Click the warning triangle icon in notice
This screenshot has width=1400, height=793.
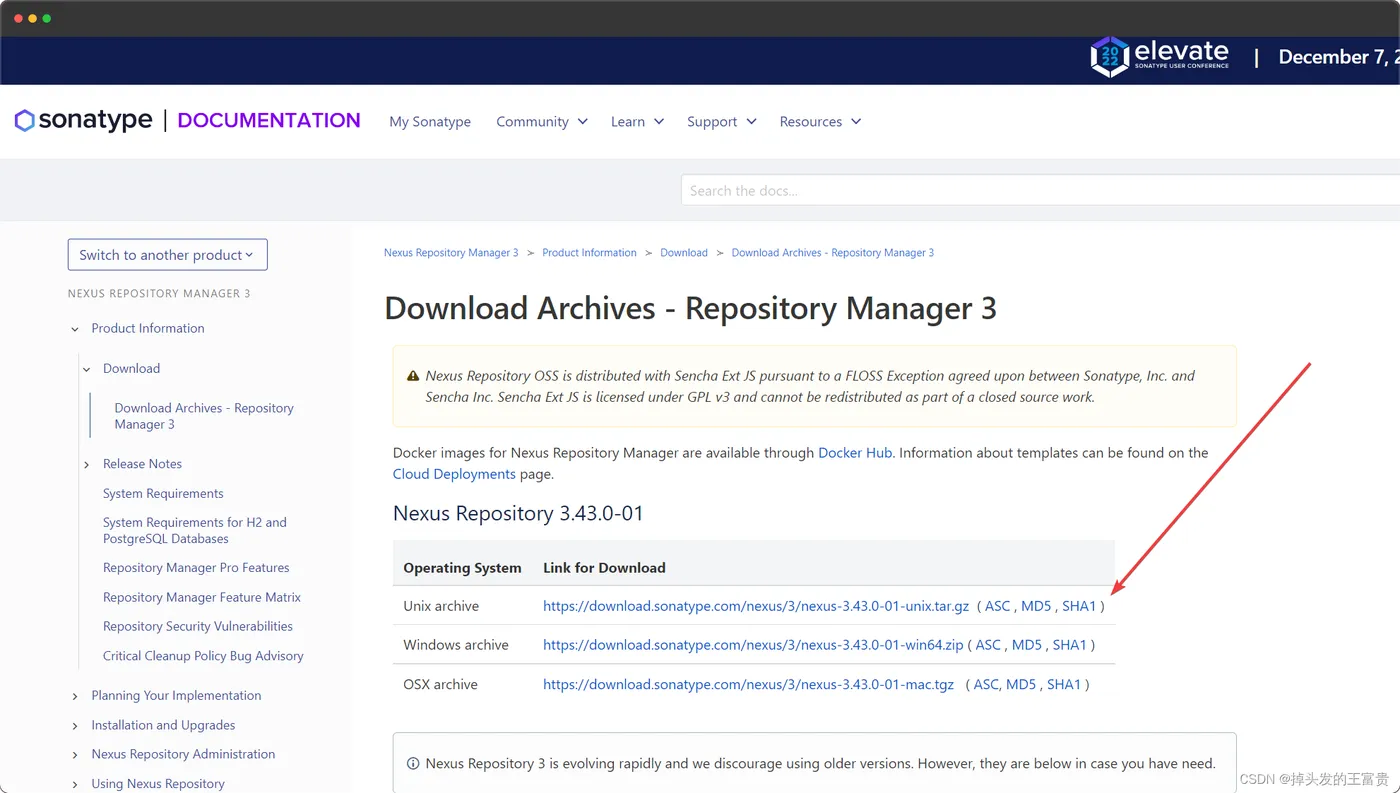[x=413, y=376]
